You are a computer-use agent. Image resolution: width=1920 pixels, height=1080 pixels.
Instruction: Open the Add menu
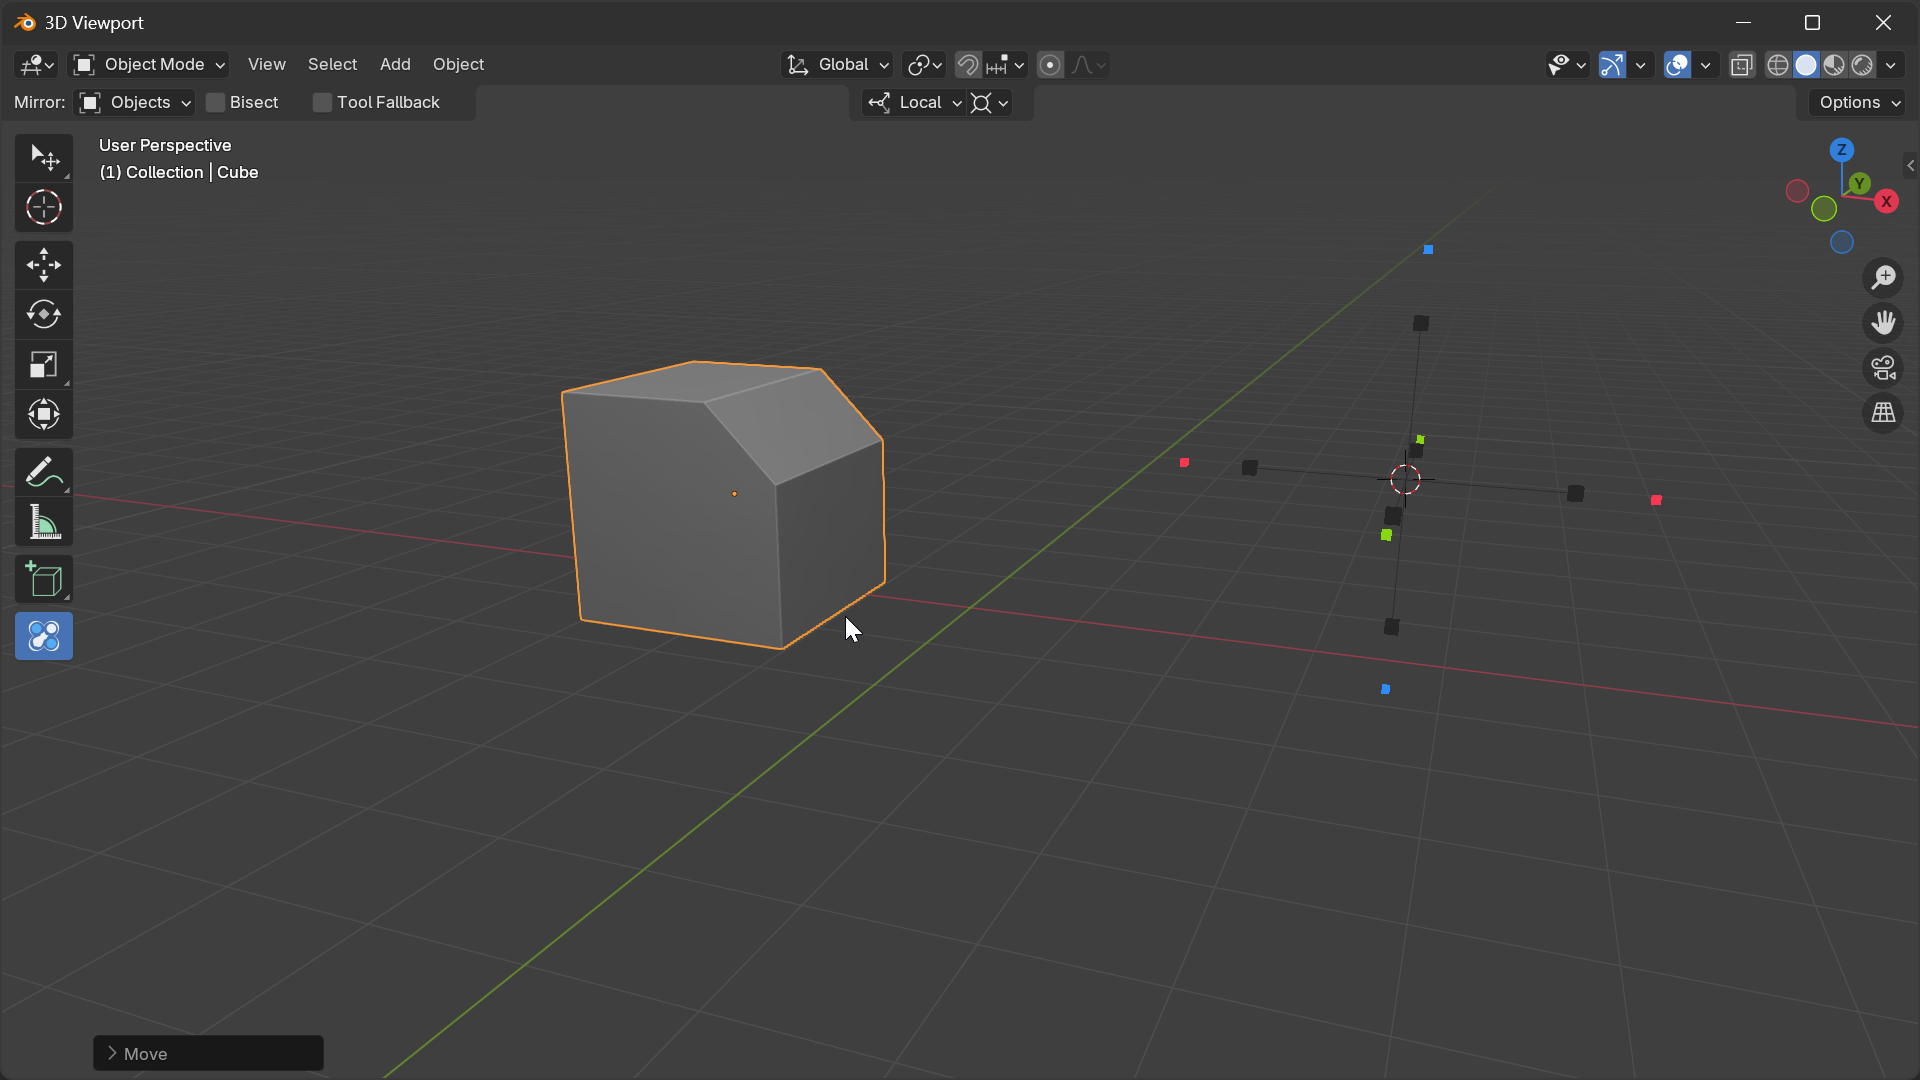(x=395, y=65)
